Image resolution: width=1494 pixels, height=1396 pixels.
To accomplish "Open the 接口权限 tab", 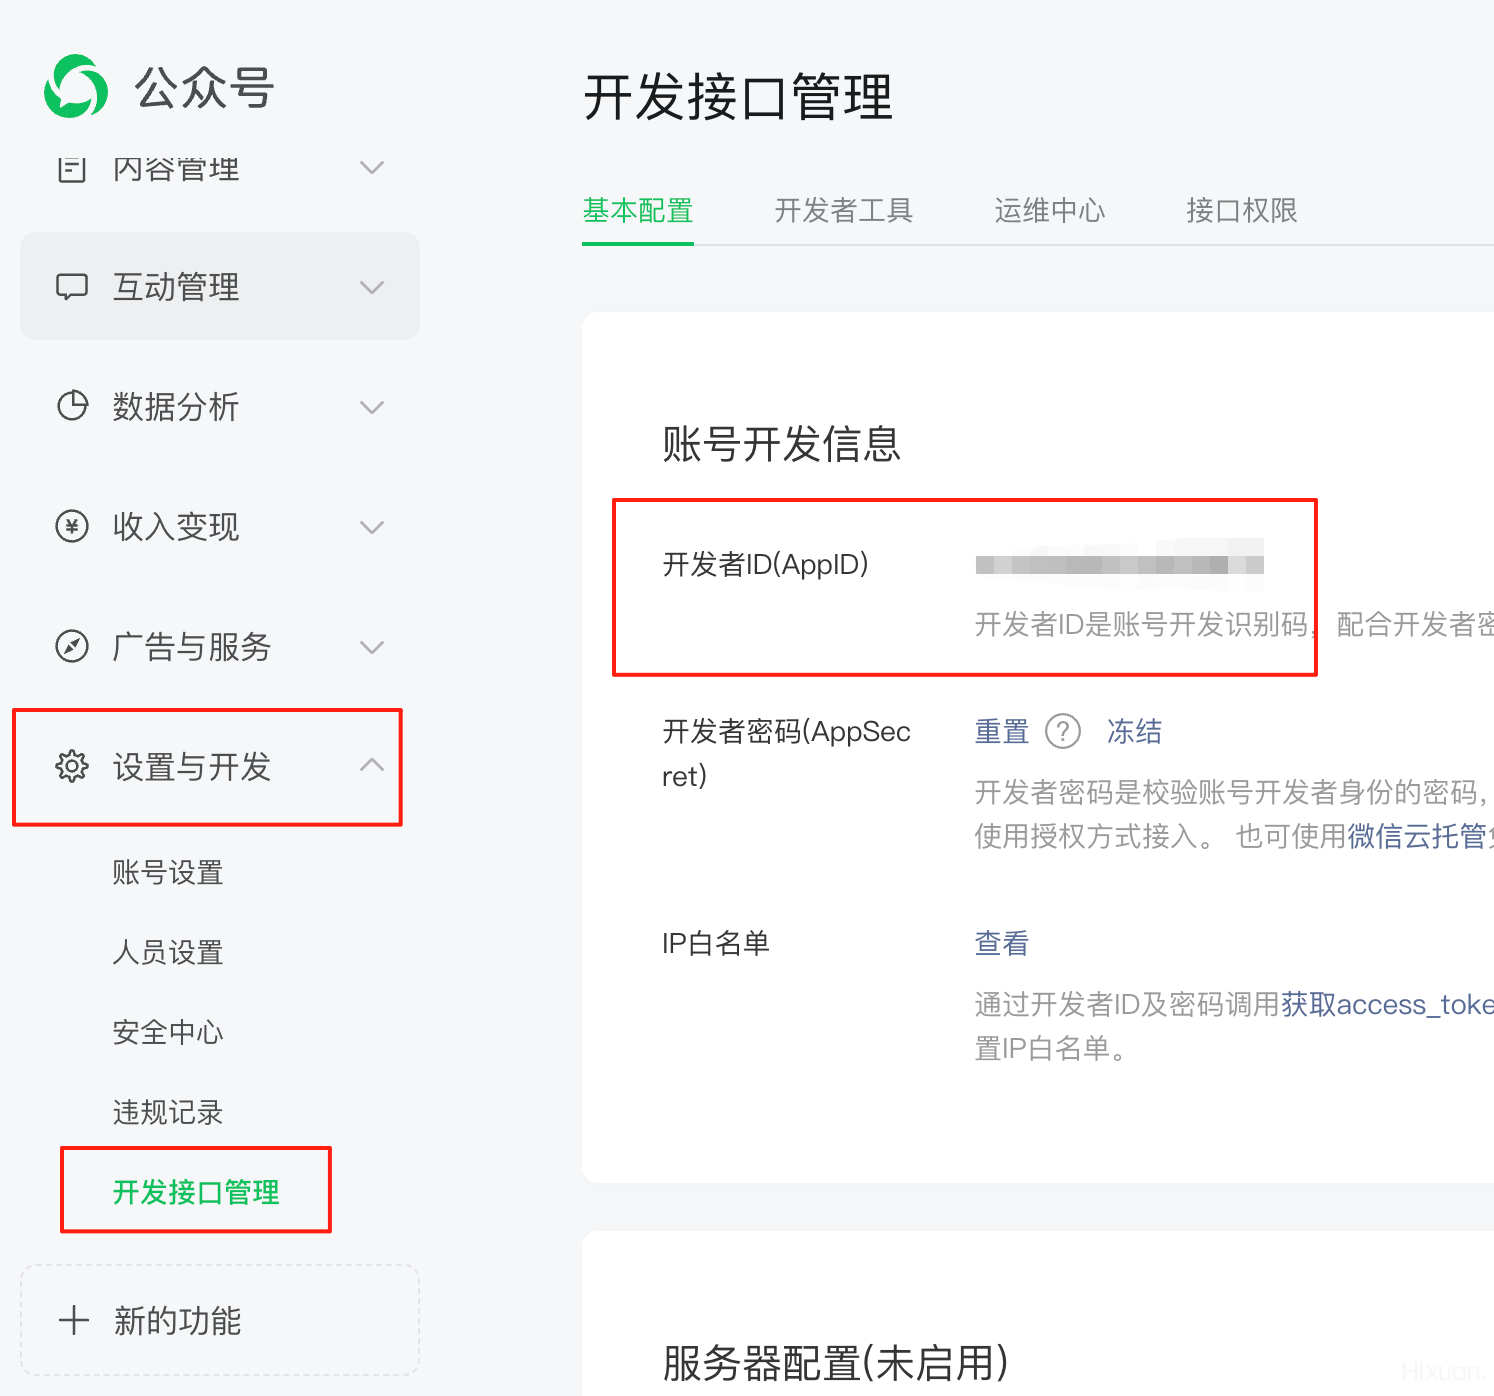I will (x=1242, y=210).
